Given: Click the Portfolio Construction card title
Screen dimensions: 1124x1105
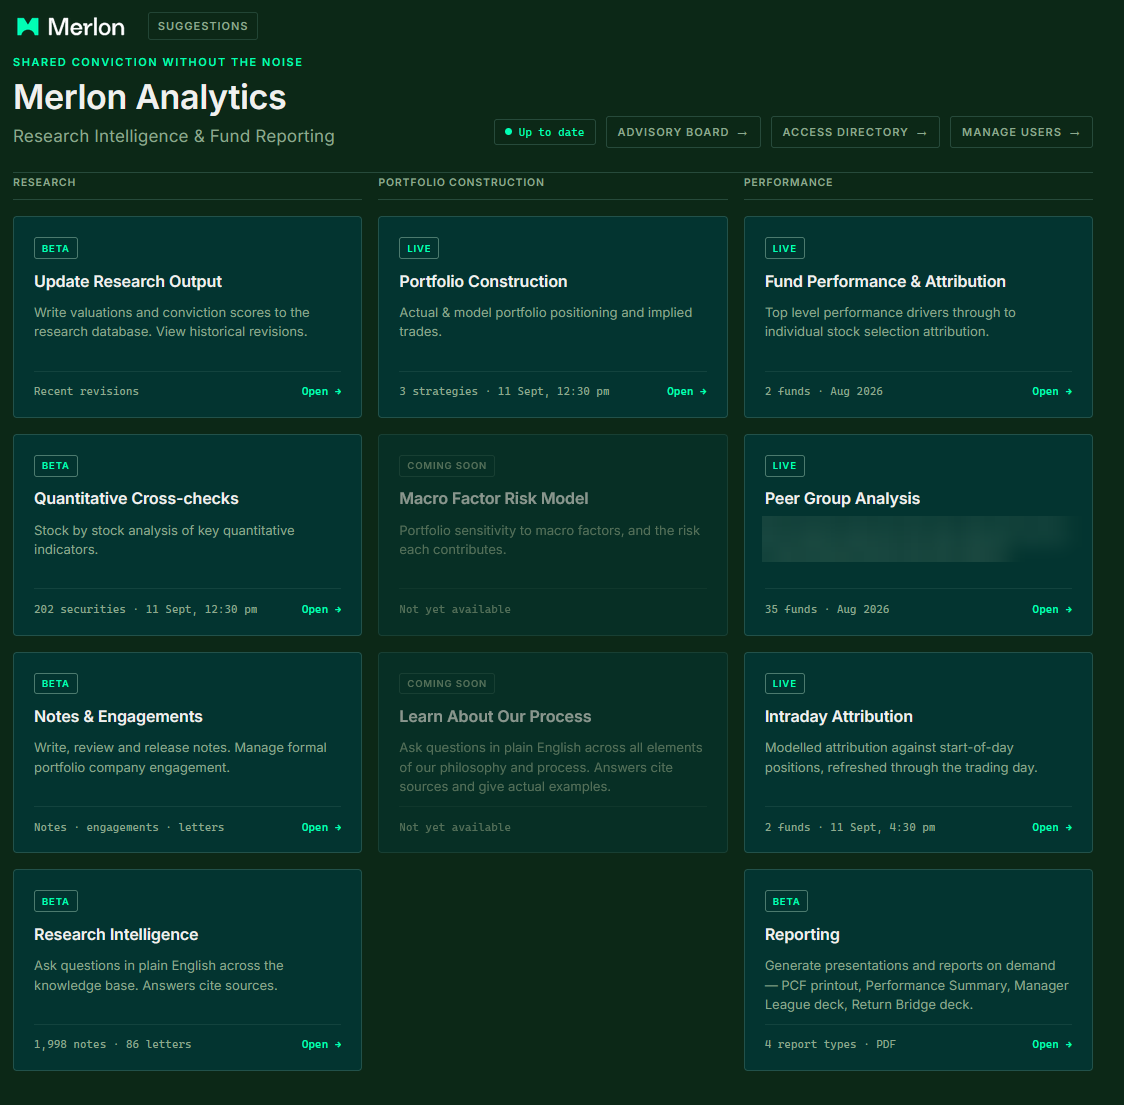Looking at the screenshot, I should (x=483, y=282).
